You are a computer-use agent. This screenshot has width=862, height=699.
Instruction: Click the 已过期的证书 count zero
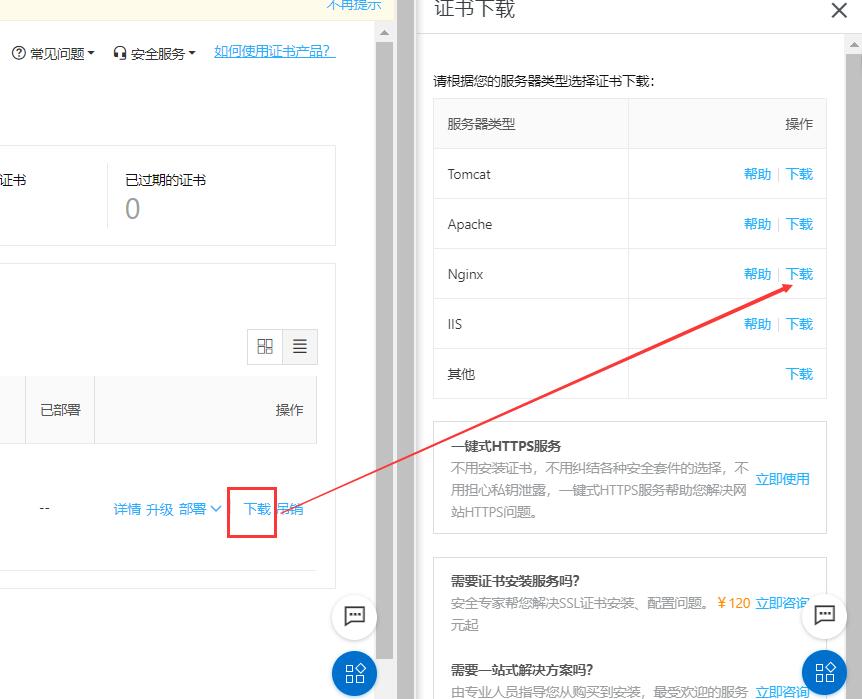[x=132, y=209]
